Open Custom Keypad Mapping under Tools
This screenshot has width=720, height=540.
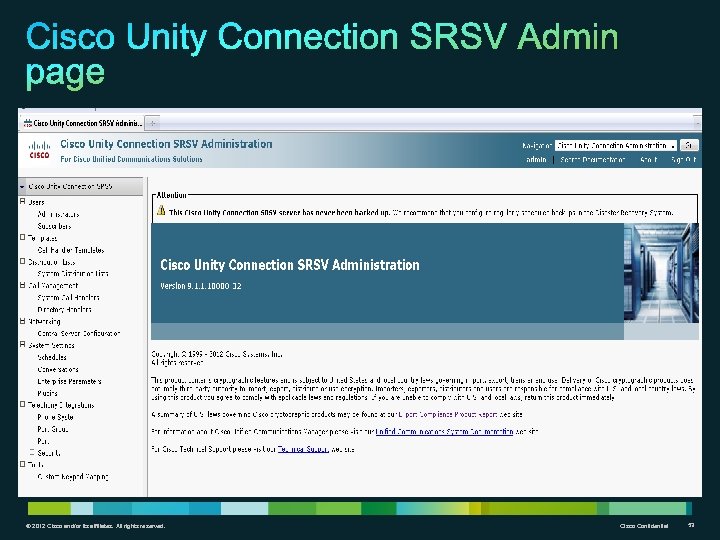coord(73,477)
